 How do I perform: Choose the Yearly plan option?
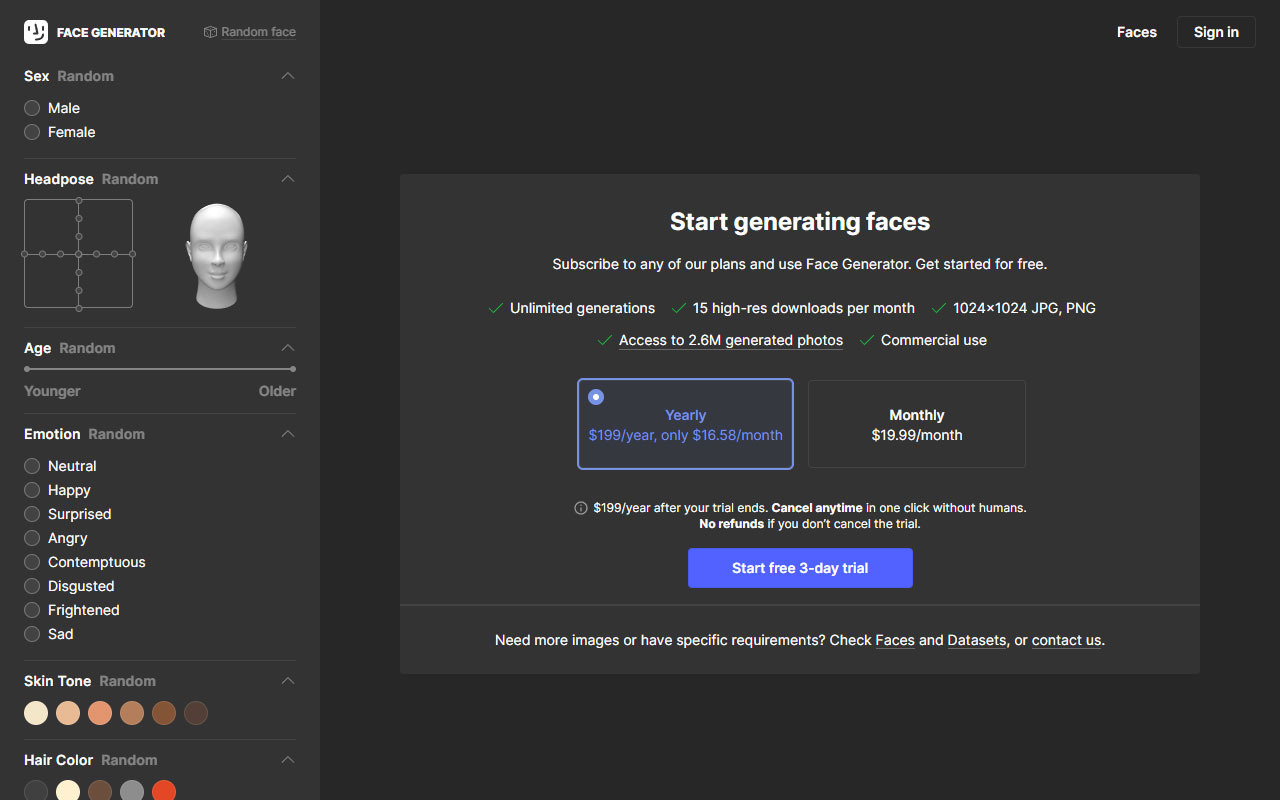(x=685, y=424)
